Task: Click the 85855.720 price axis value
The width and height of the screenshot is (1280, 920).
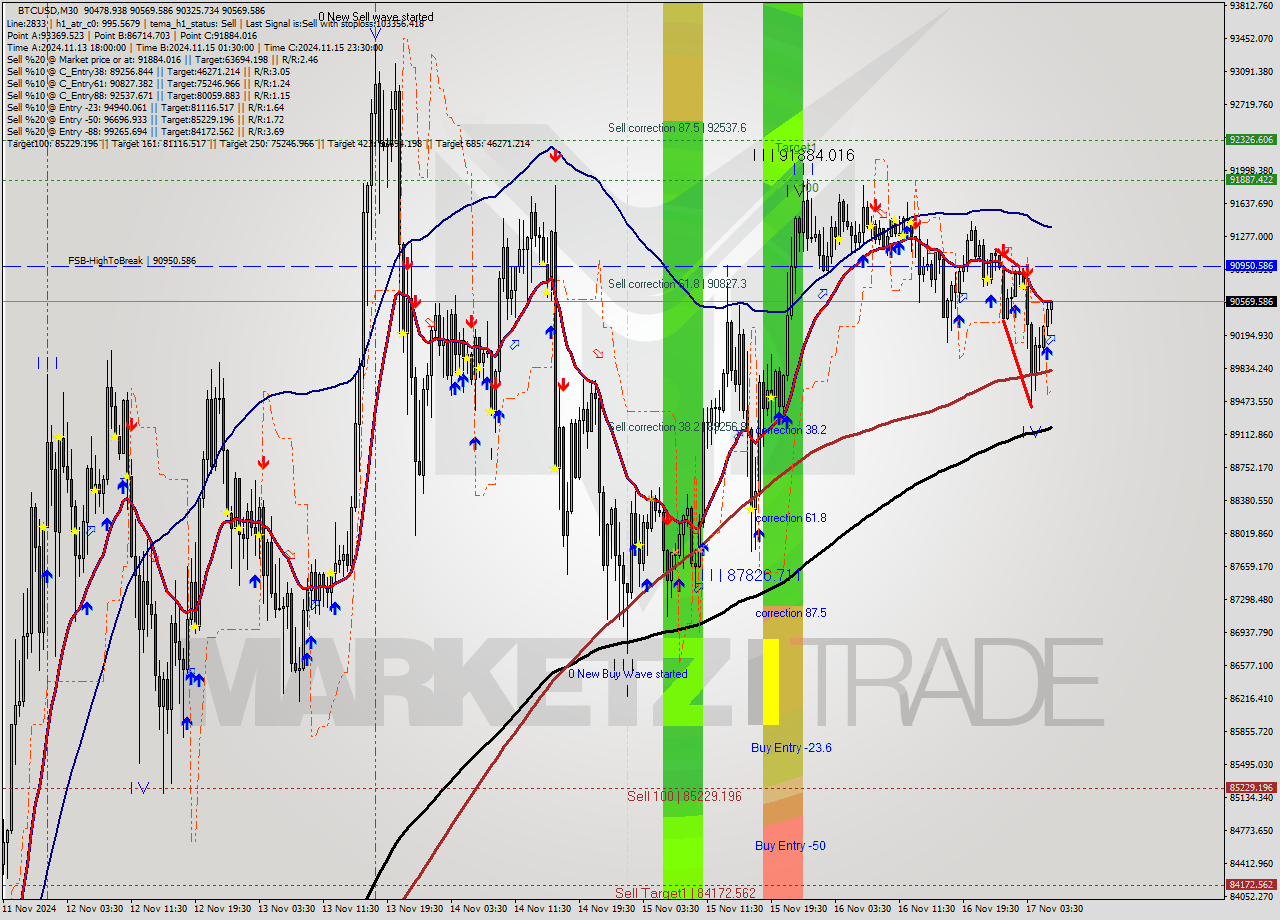Action: [x=1251, y=731]
